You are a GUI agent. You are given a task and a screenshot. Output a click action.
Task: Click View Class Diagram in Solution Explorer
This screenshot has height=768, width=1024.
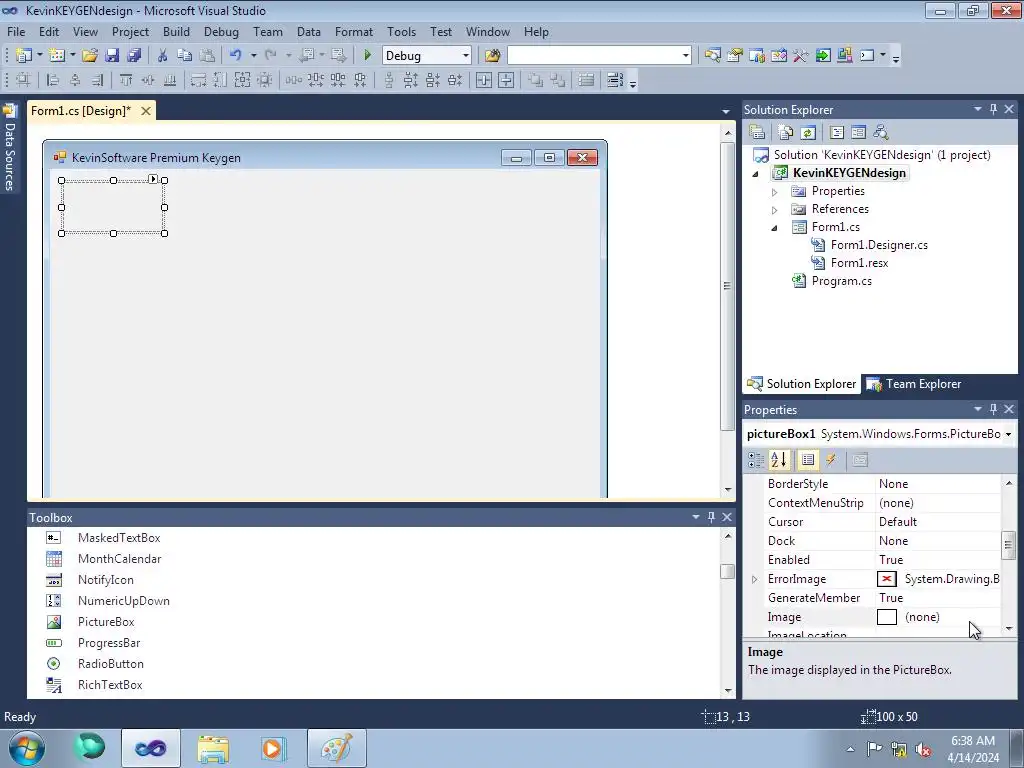pos(881,133)
